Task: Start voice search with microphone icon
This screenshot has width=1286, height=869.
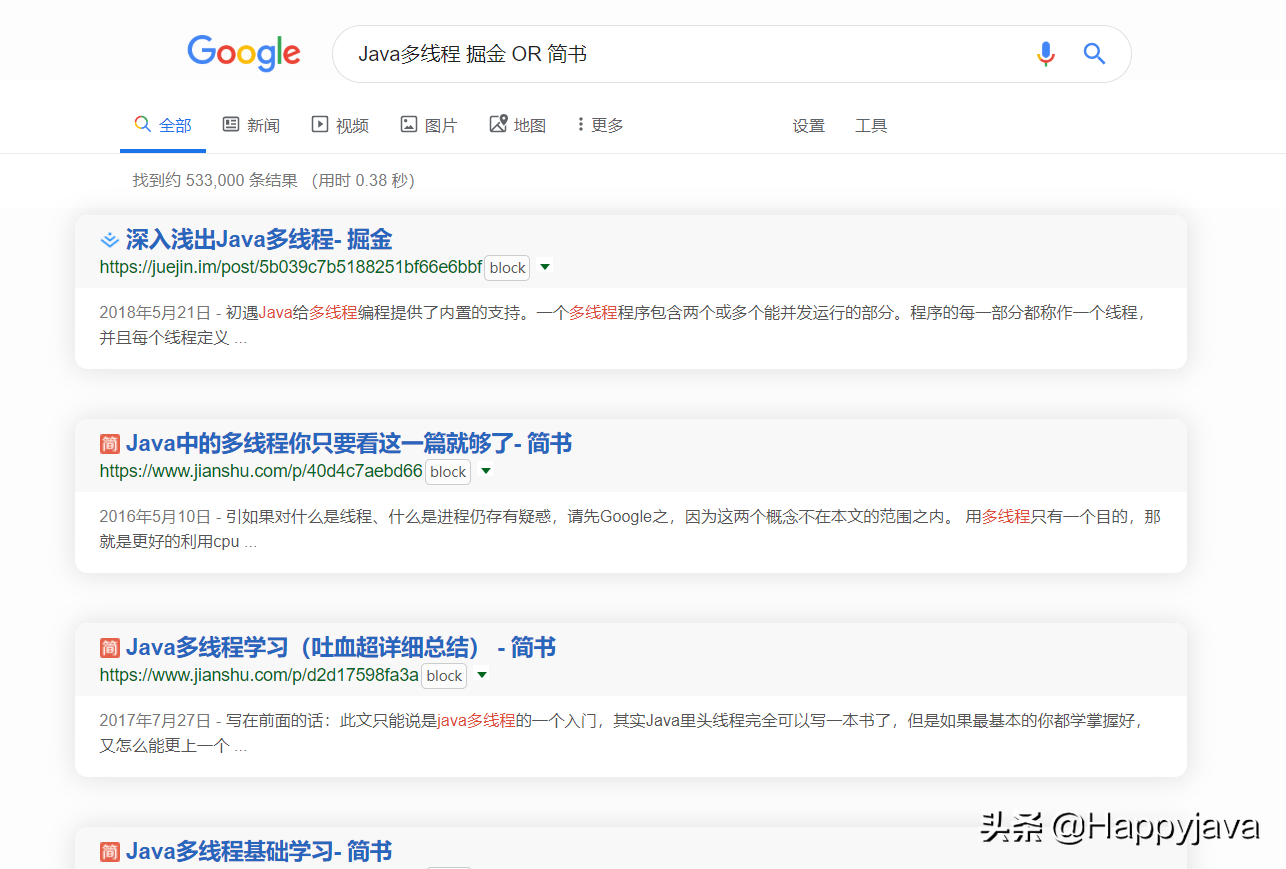Action: pos(1045,54)
